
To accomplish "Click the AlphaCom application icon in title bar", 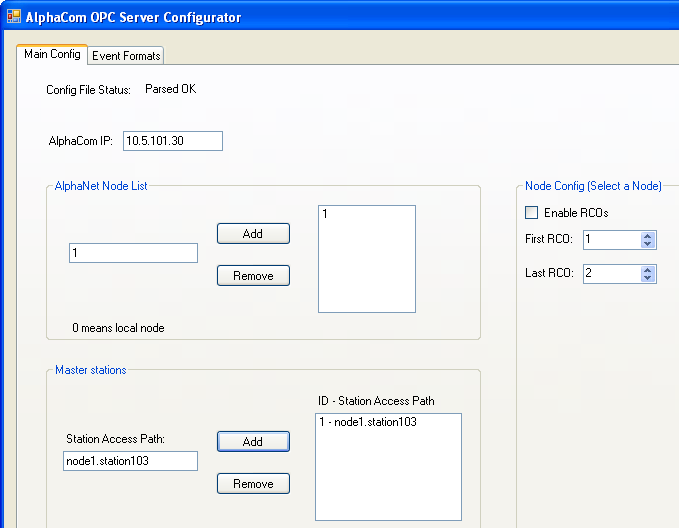I will [x=14, y=17].
